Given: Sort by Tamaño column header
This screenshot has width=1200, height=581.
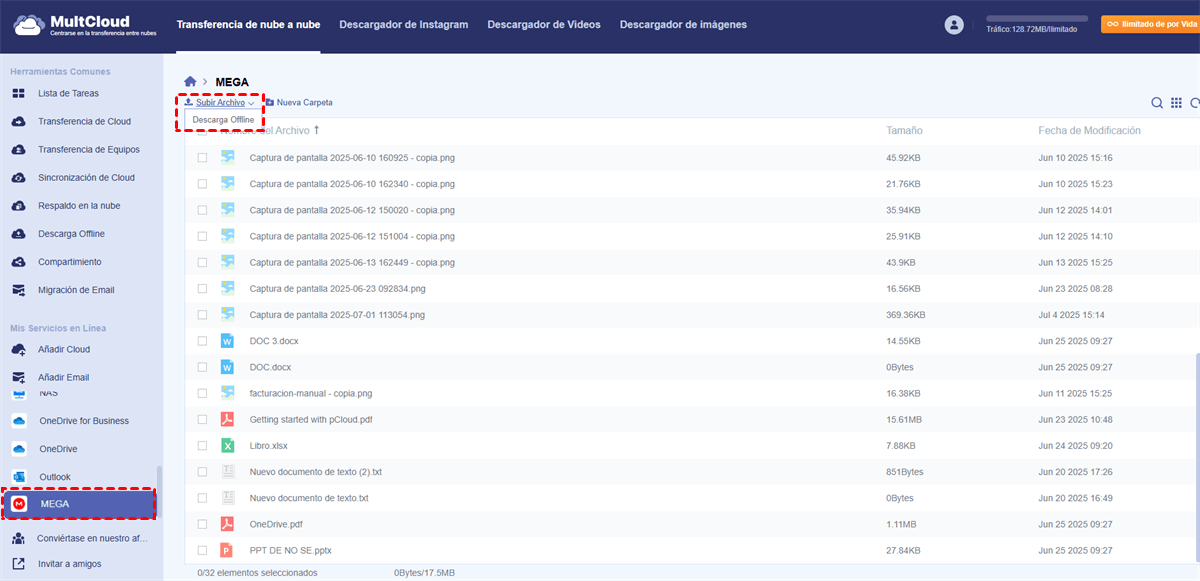Looking at the screenshot, I should point(904,131).
